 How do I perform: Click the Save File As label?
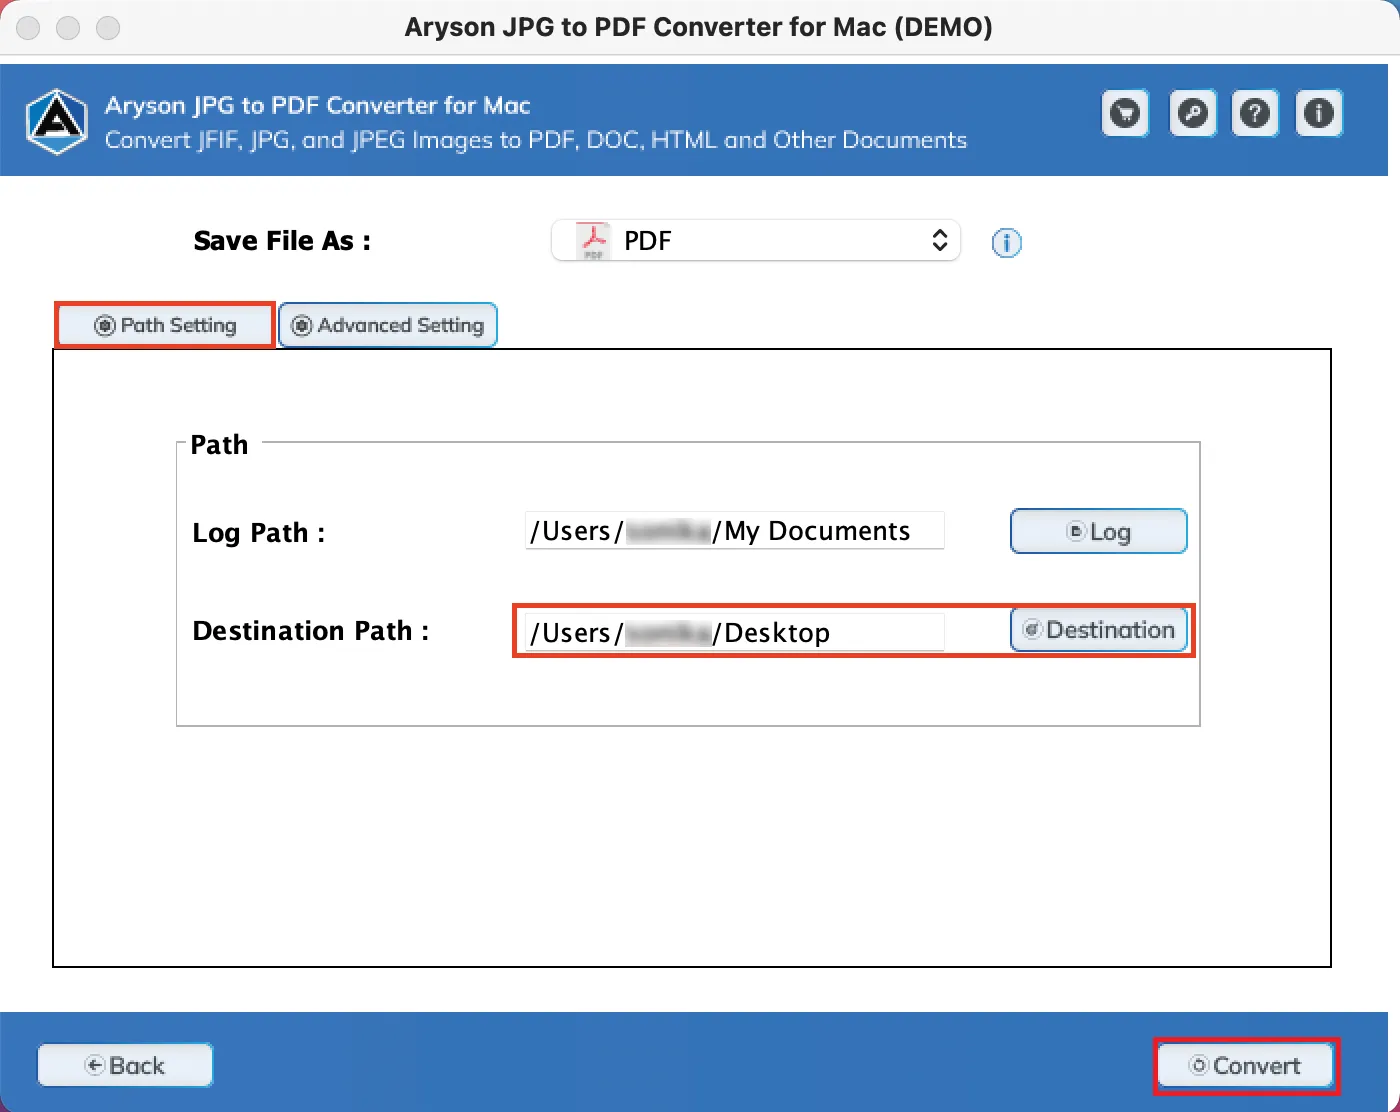(x=282, y=241)
